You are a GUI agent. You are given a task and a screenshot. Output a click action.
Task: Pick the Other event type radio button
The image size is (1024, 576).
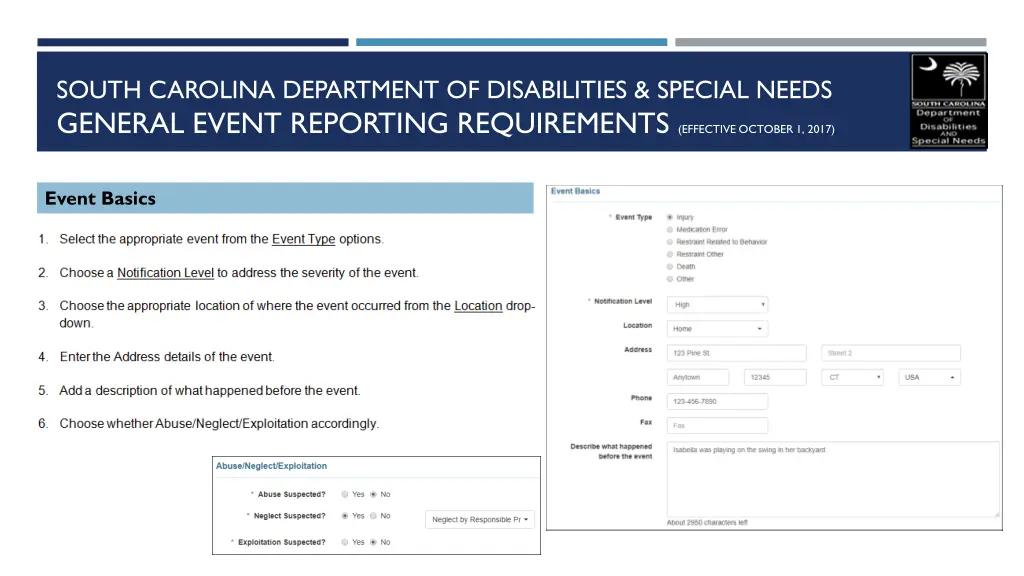tap(670, 279)
